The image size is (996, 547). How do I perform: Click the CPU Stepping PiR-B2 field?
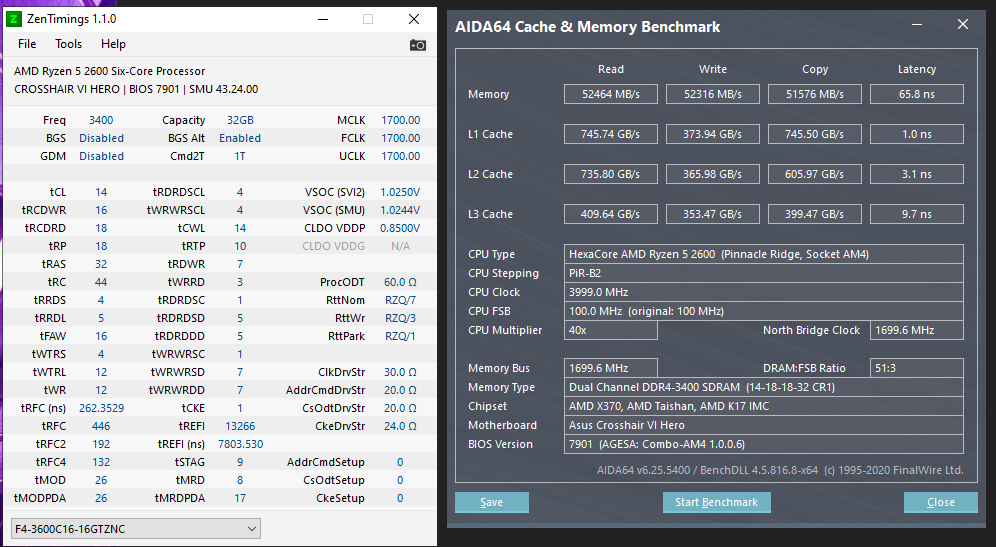(764, 273)
